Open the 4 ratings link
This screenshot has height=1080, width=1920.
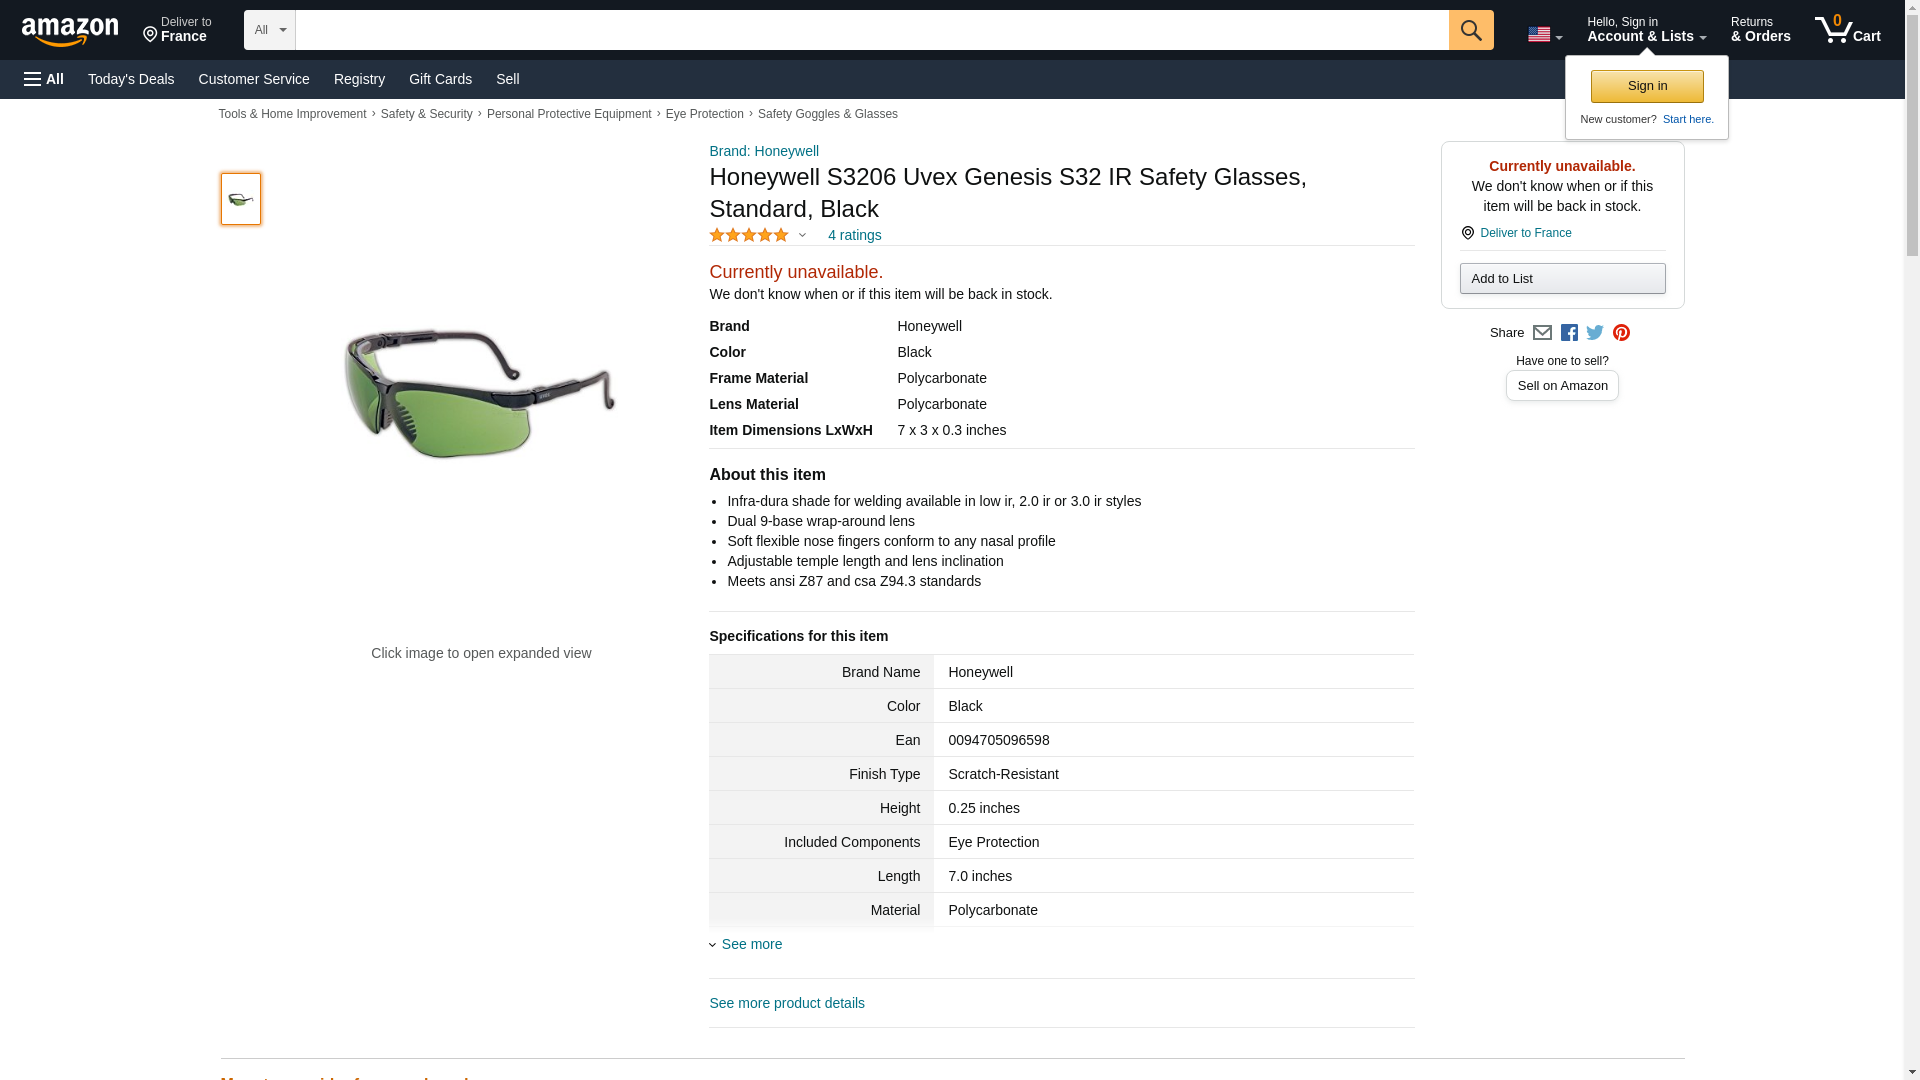coord(855,235)
